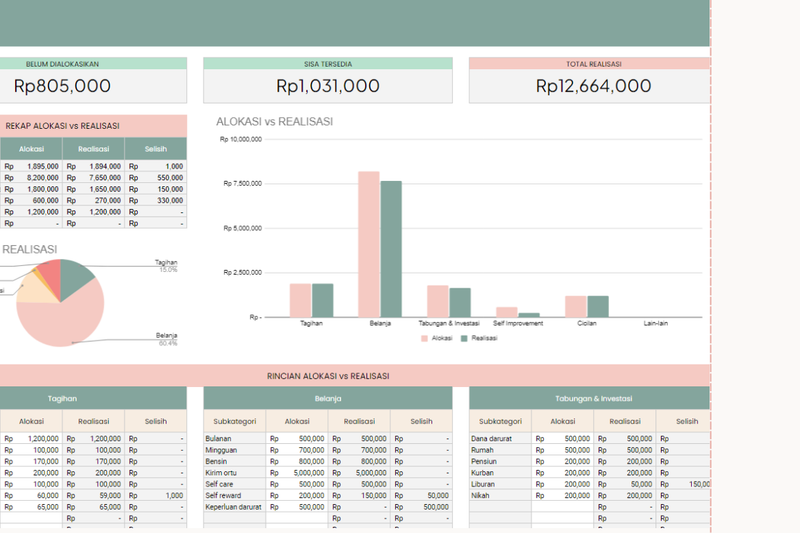The width and height of the screenshot is (800, 533).
Task: Select the Rp12,664,000 Total Realisasi value
Action: point(593,86)
